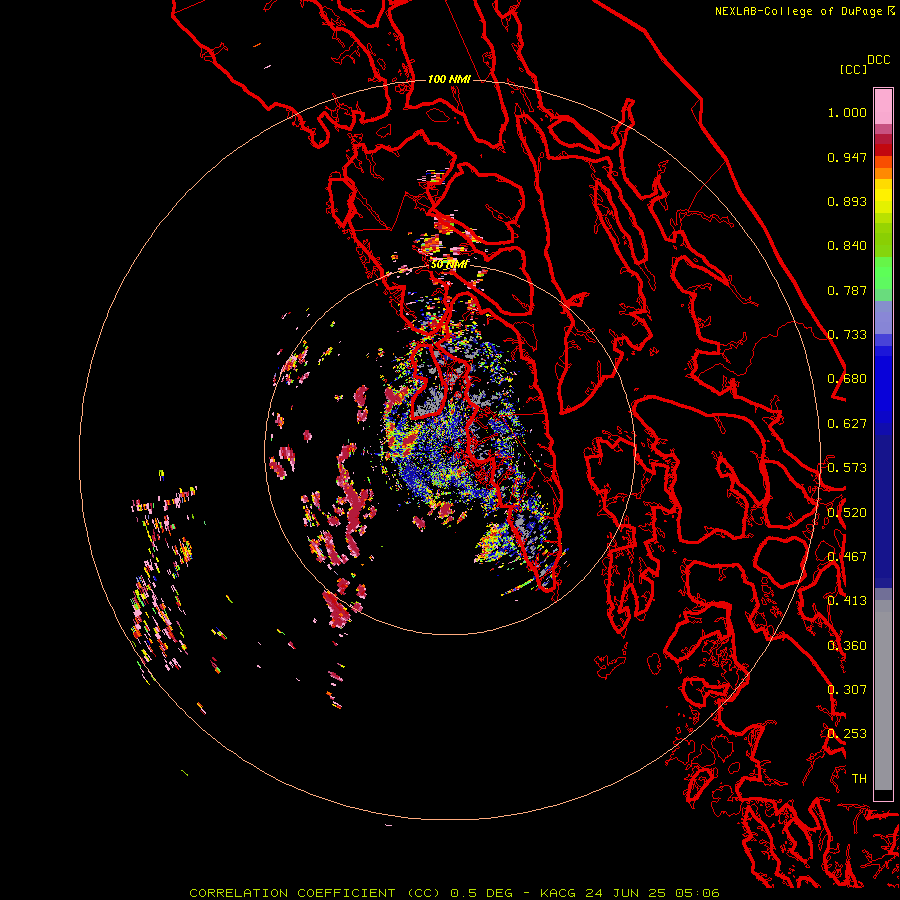Click the [CC] legend unit label

coord(853,69)
